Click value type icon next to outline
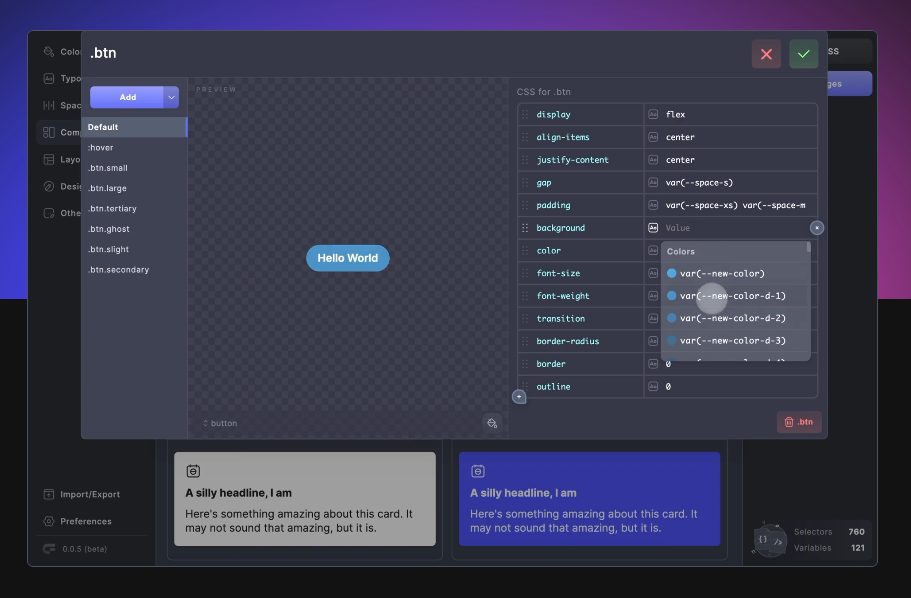This screenshot has width=911, height=598. pos(653,387)
